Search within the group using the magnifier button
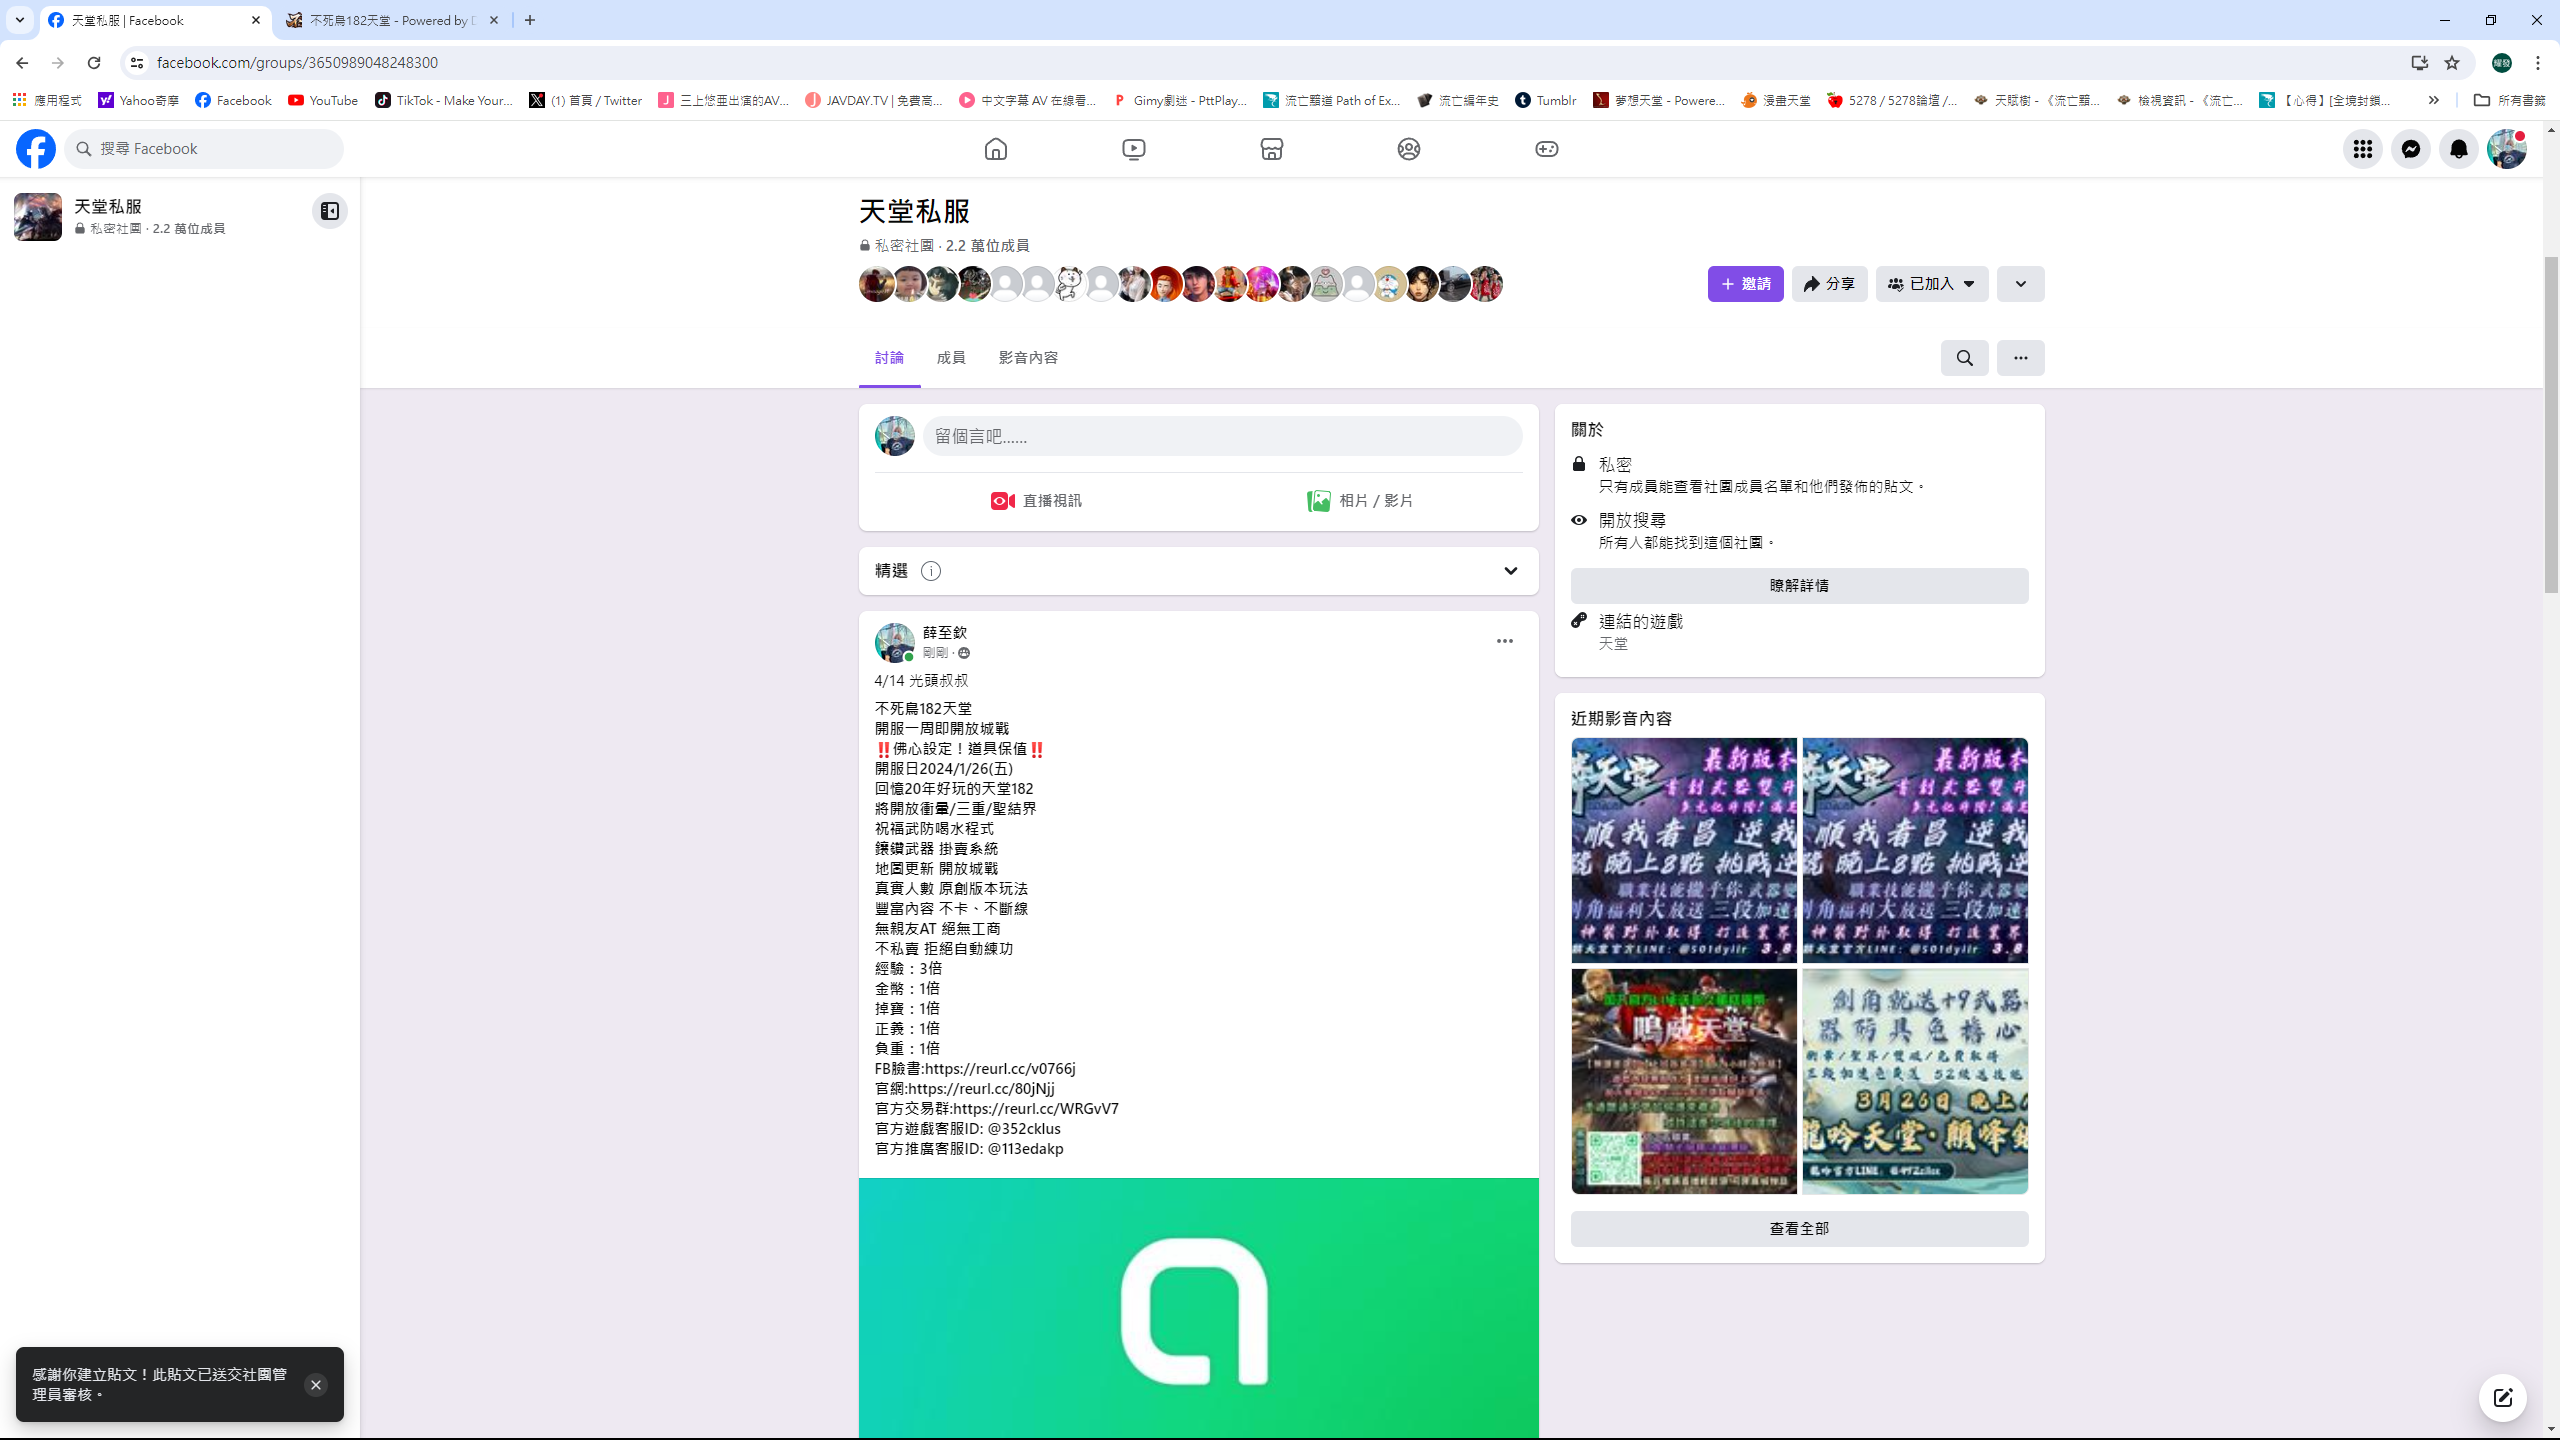This screenshot has height=1440, width=2560. point(1964,358)
